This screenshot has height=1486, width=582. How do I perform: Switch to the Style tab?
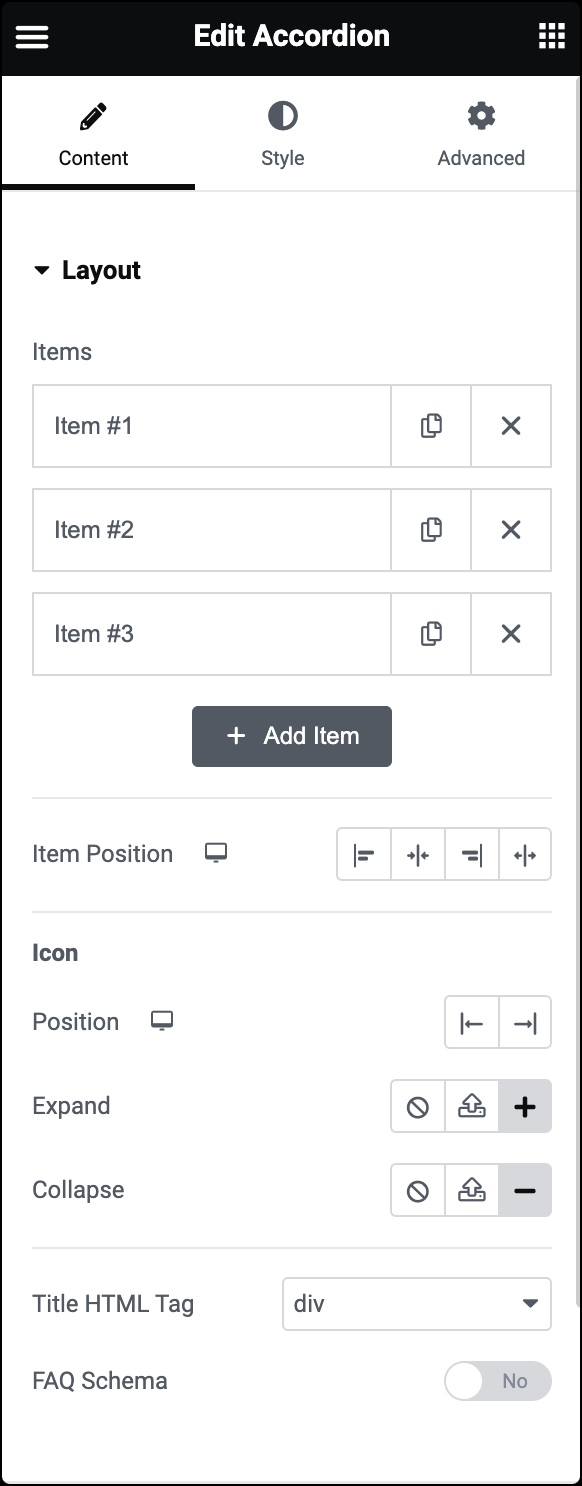283,134
